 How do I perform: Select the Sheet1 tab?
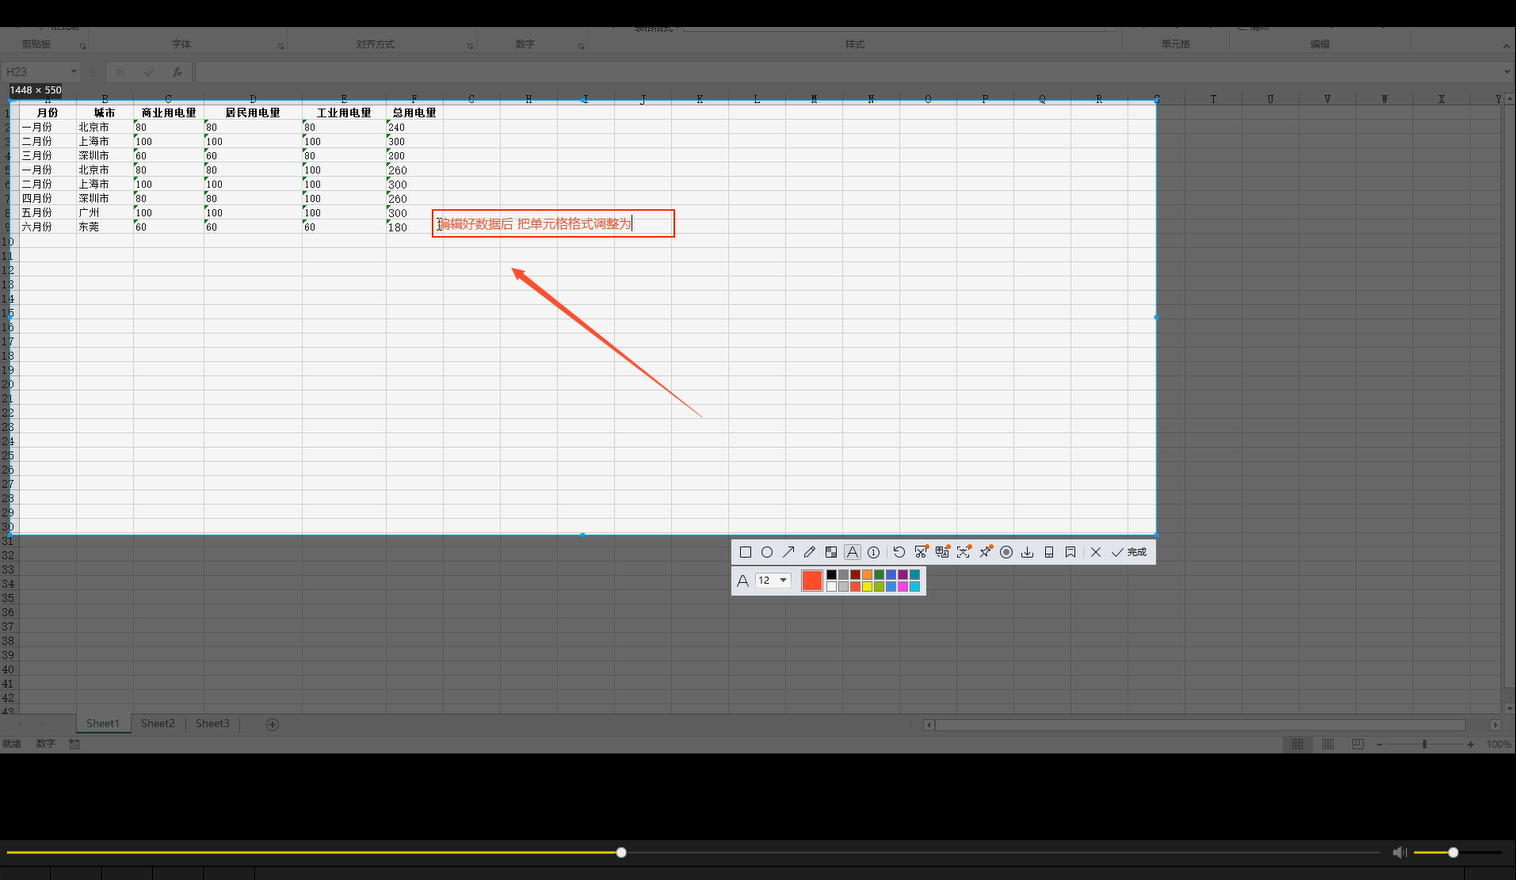click(102, 723)
